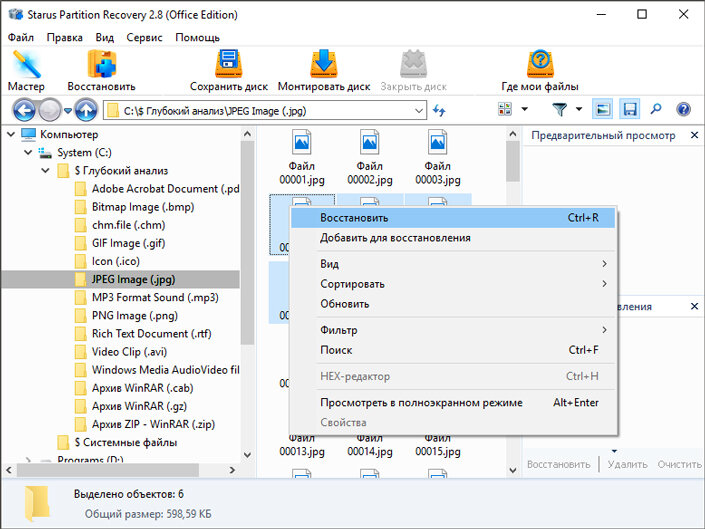
Task: Open the Вид menu in menu bar
Action: pos(104,38)
